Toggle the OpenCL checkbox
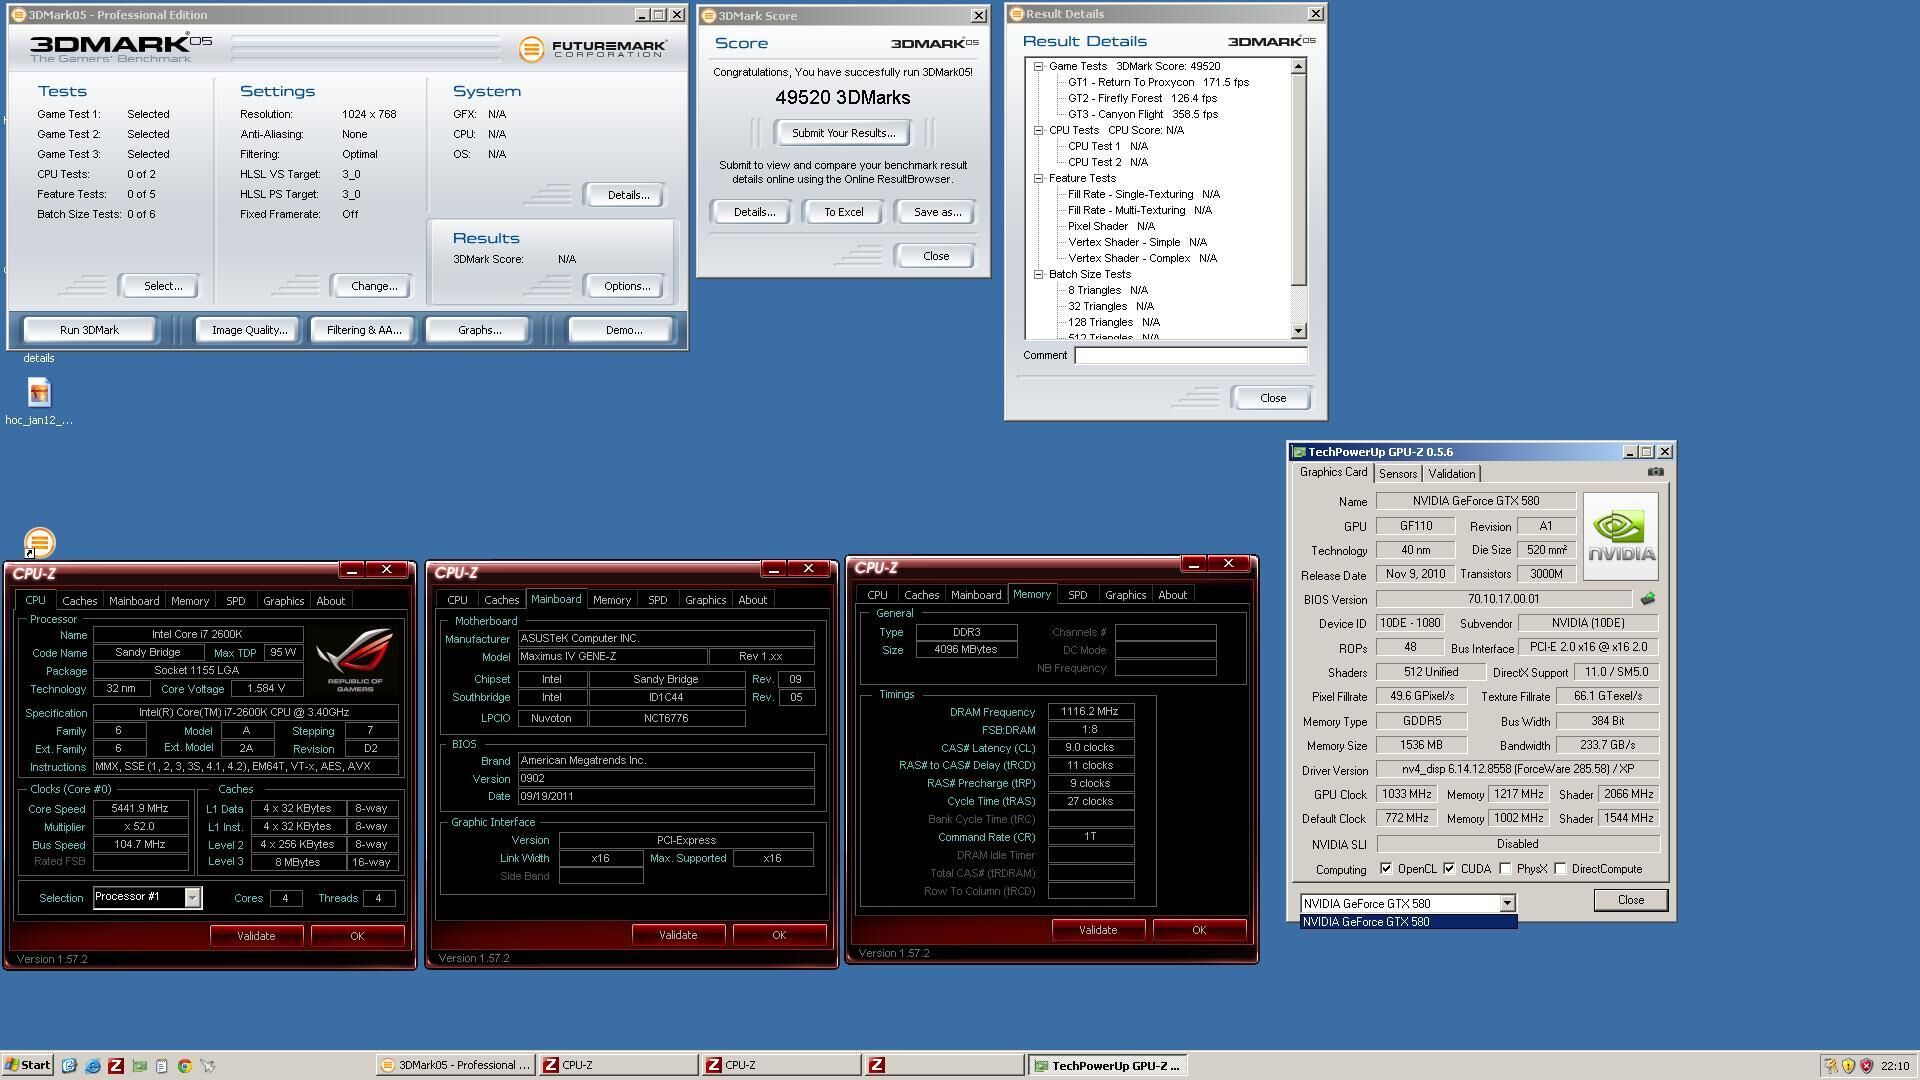Image resolution: width=1920 pixels, height=1080 pixels. click(1386, 869)
